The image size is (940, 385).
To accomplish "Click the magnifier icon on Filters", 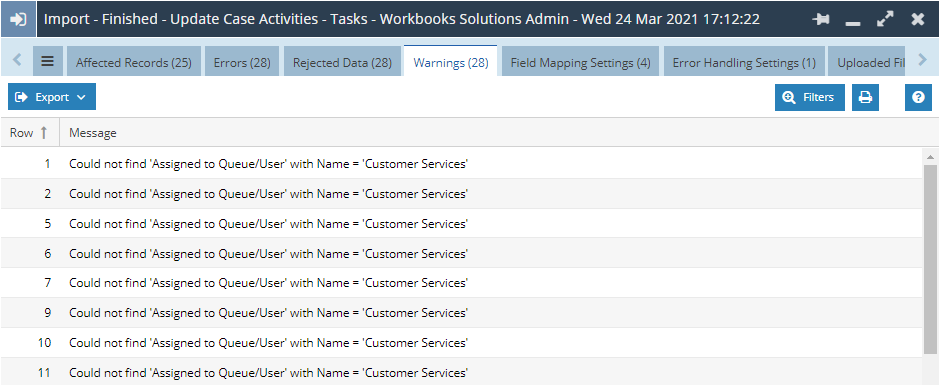I will (790, 97).
